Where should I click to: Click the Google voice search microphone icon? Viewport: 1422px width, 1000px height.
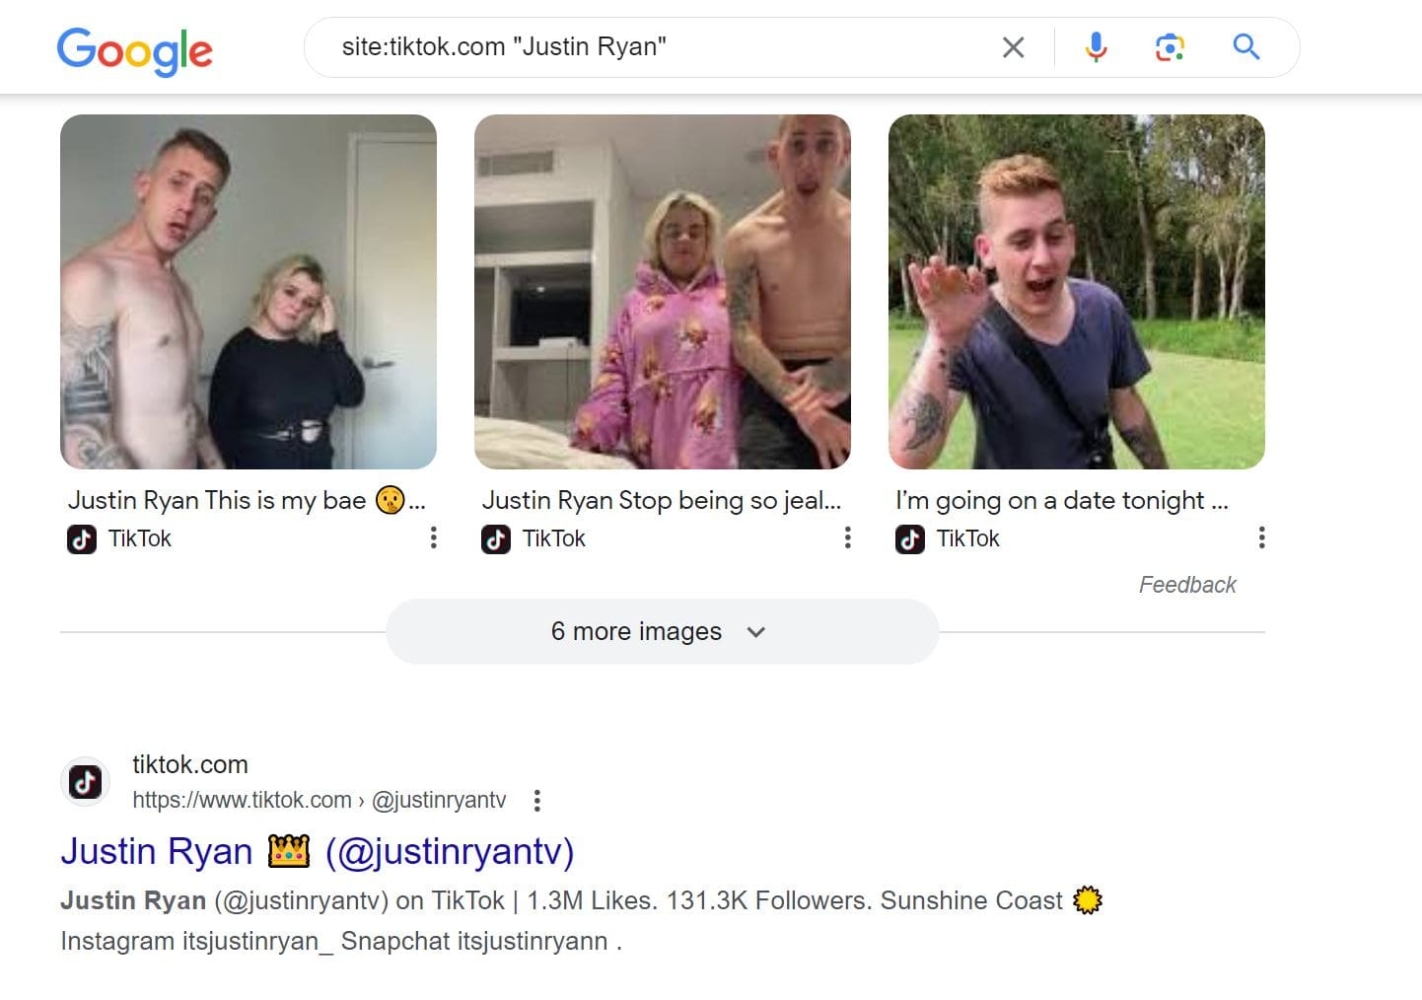pyautogui.click(x=1096, y=46)
